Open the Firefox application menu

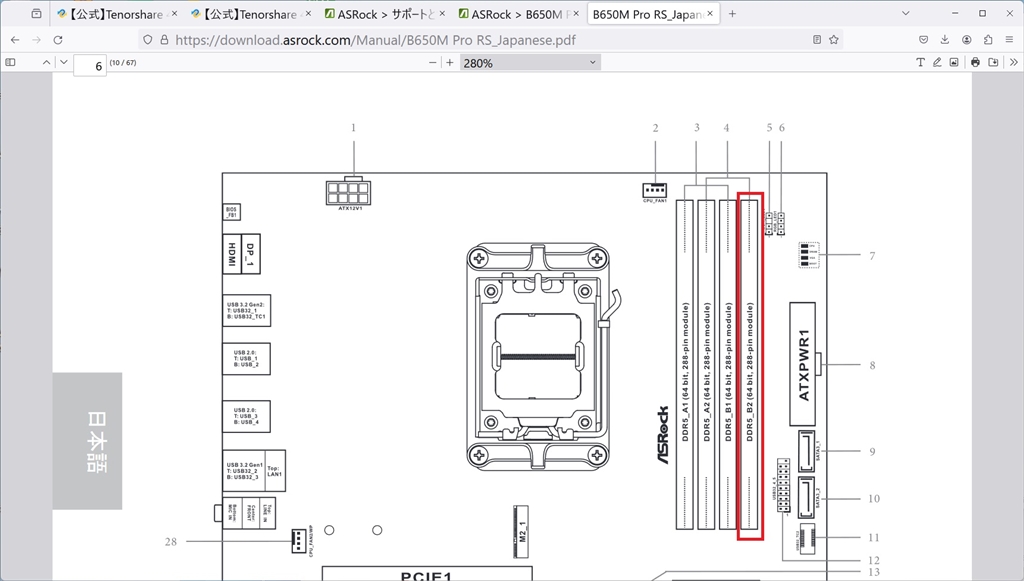pos(1010,40)
